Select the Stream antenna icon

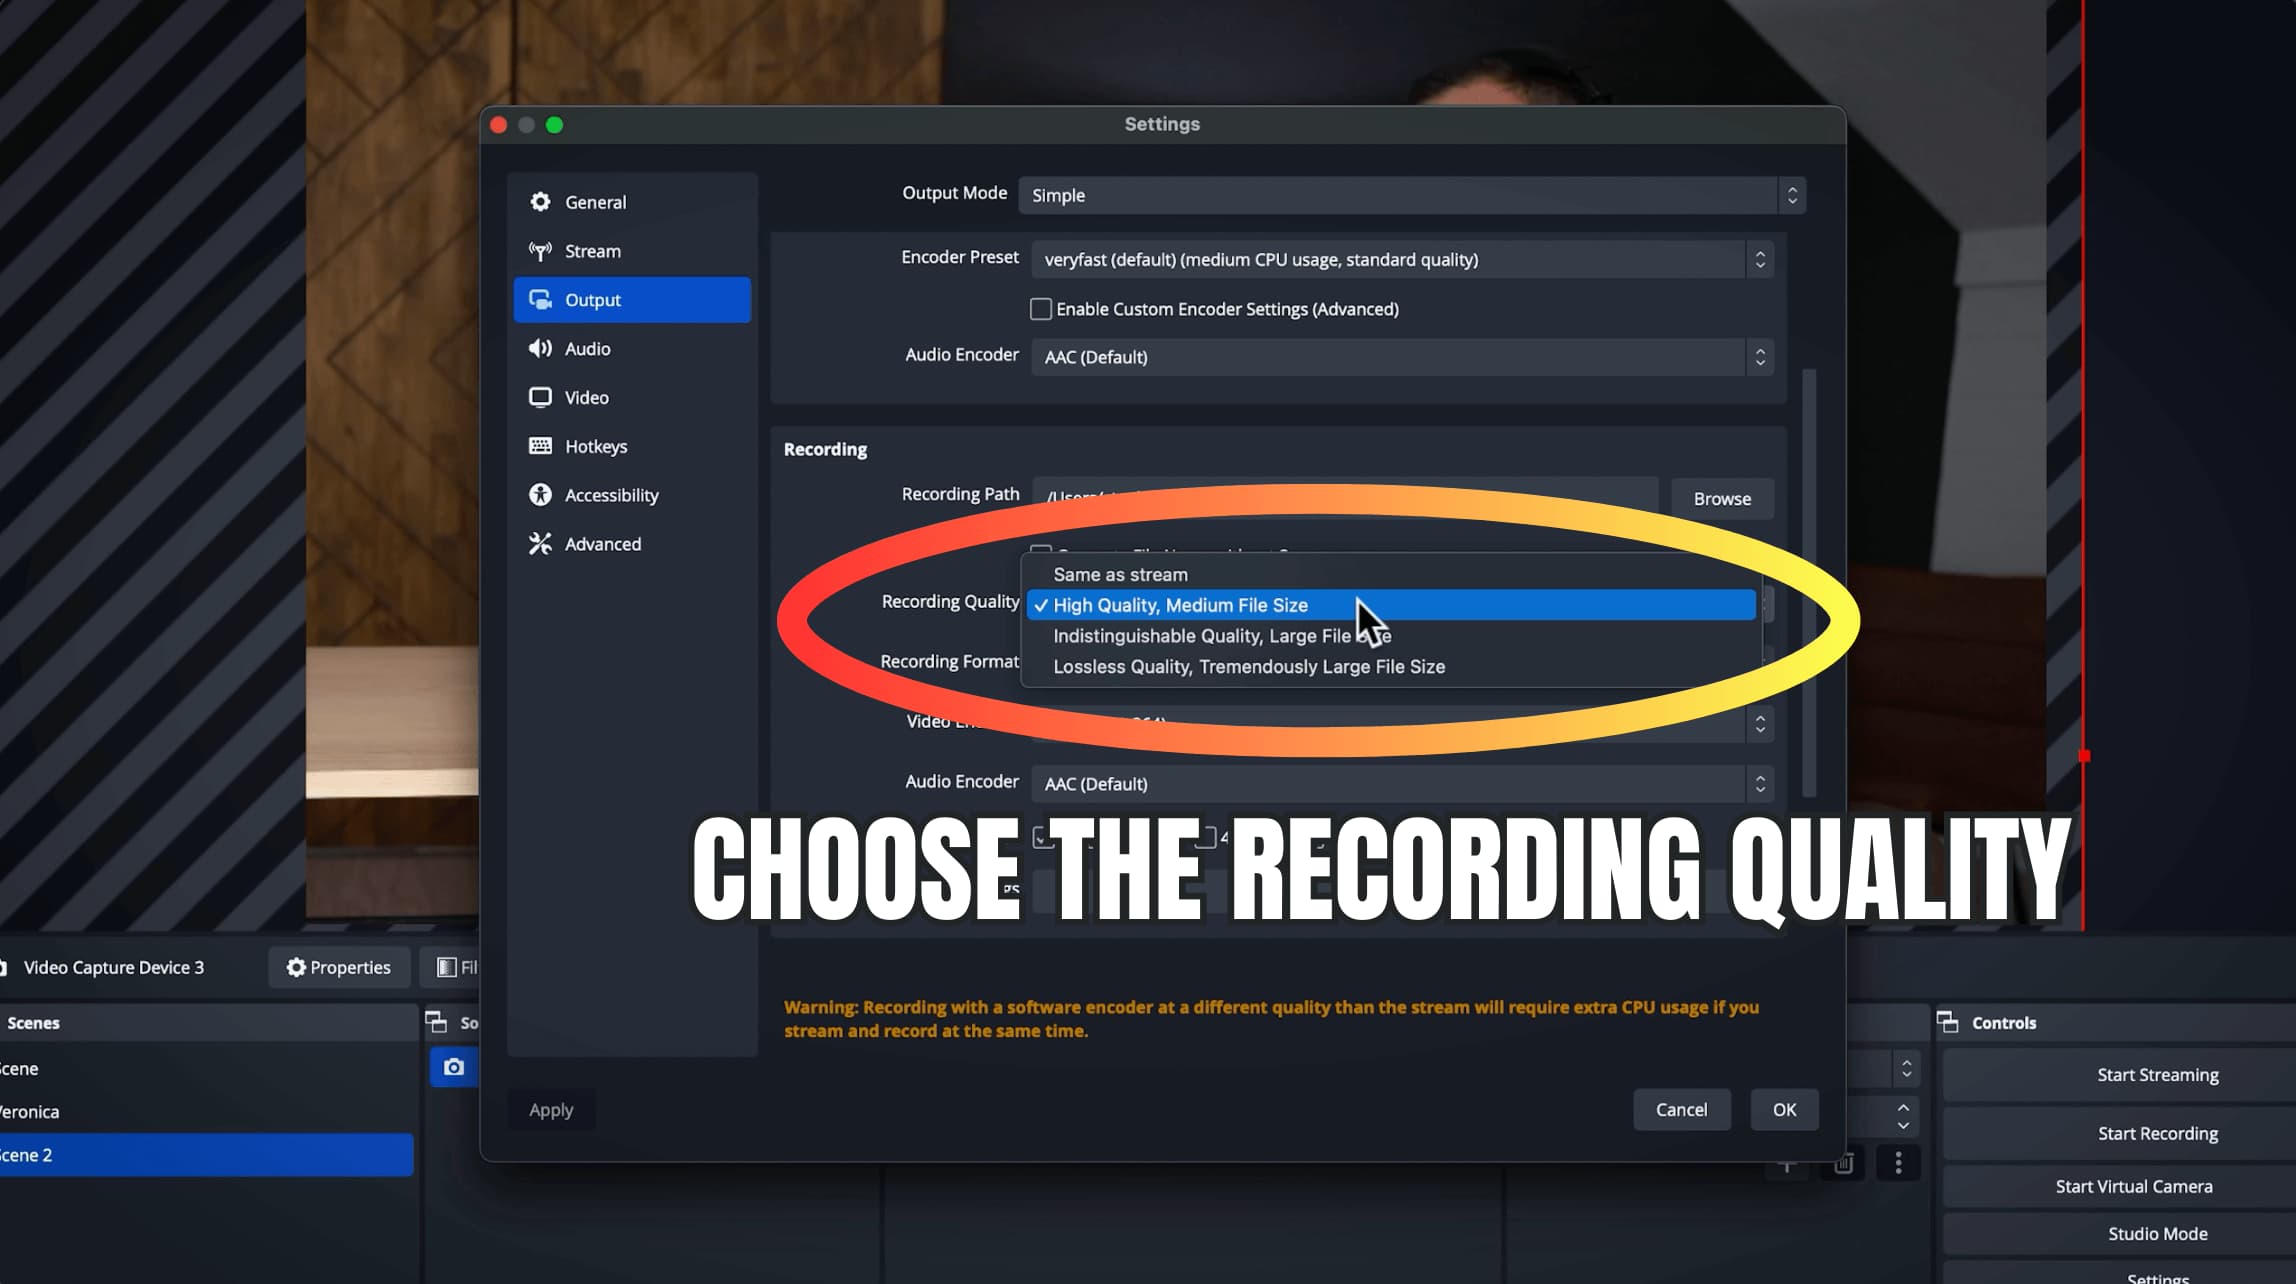(x=540, y=251)
